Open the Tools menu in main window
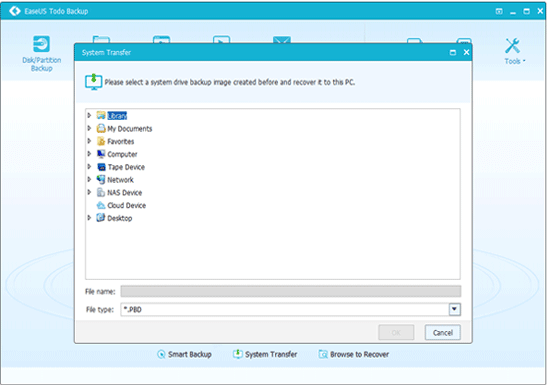This screenshot has height=385, width=550. [x=515, y=51]
